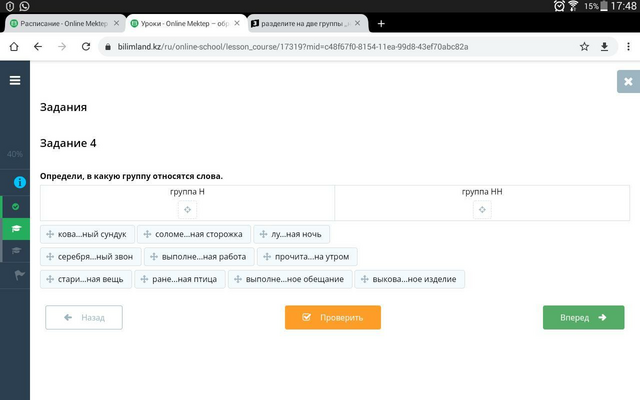Reload the page with the refresh icon
The width and height of the screenshot is (640, 400).
86,47
